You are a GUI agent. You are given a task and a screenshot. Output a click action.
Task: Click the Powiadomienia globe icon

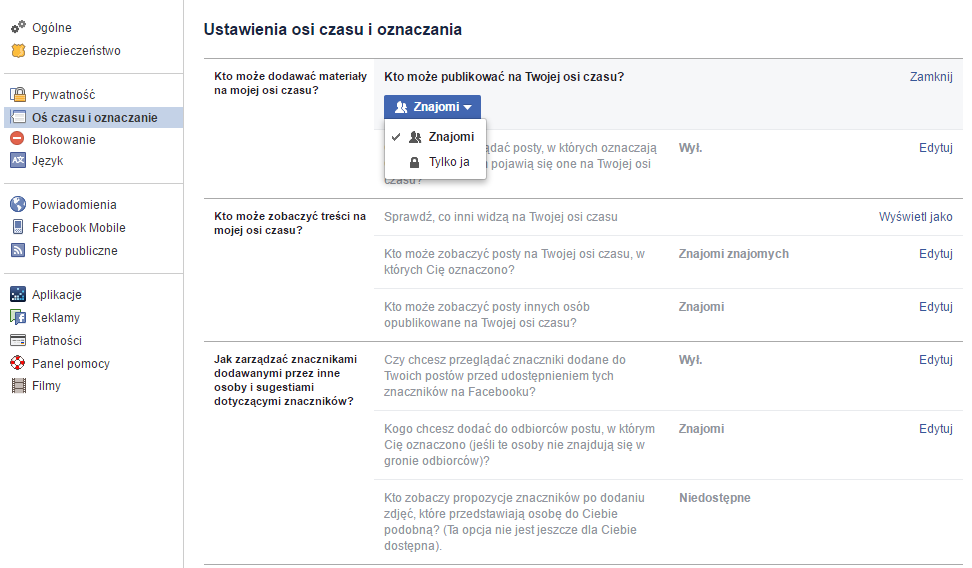[x=18, y=205]
